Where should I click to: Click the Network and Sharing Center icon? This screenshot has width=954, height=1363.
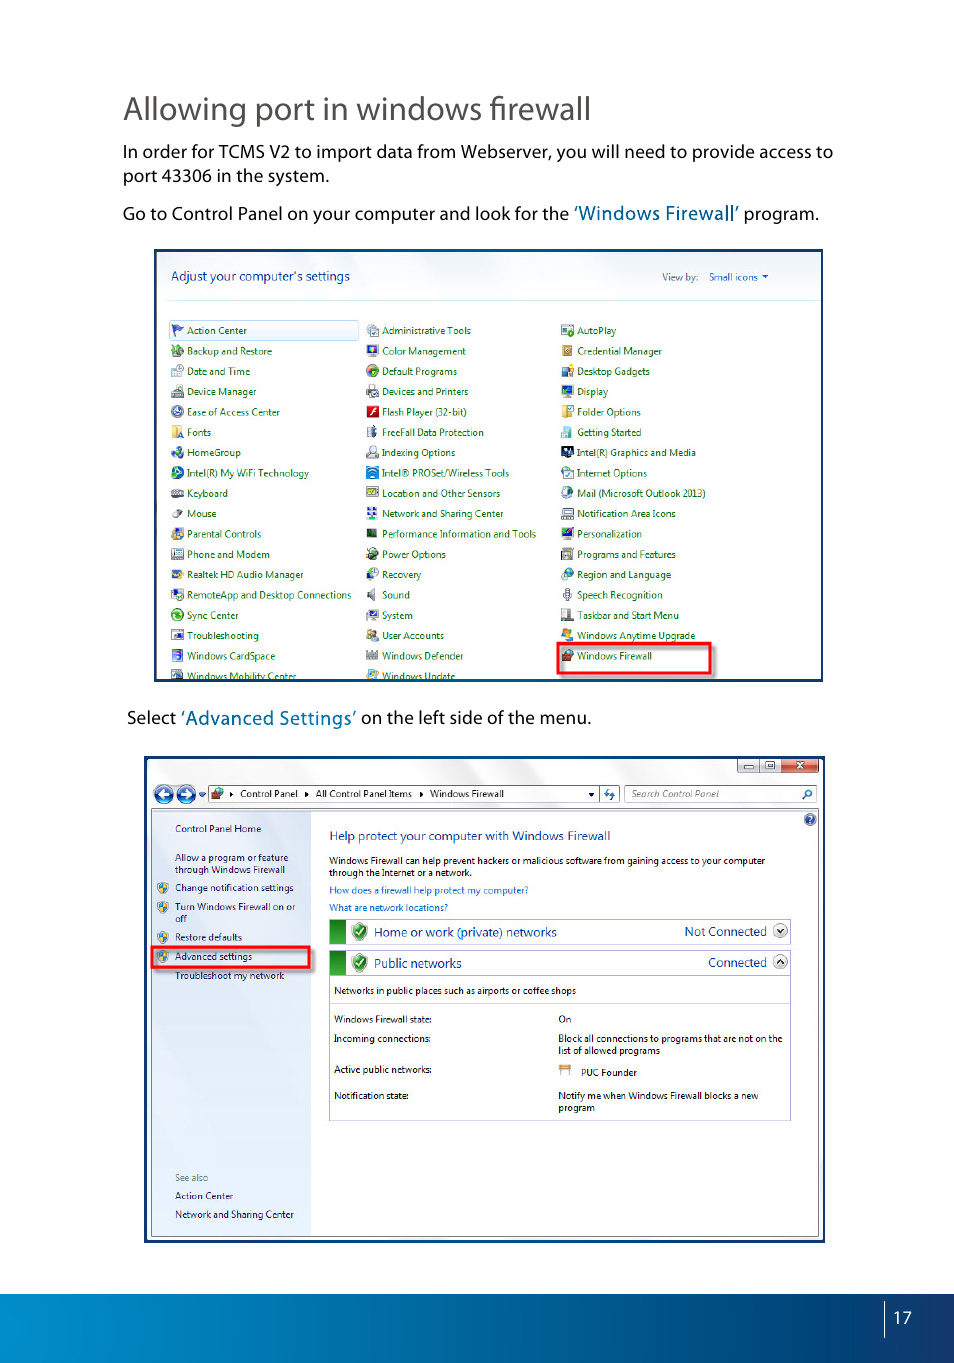(x=372, y=514)
